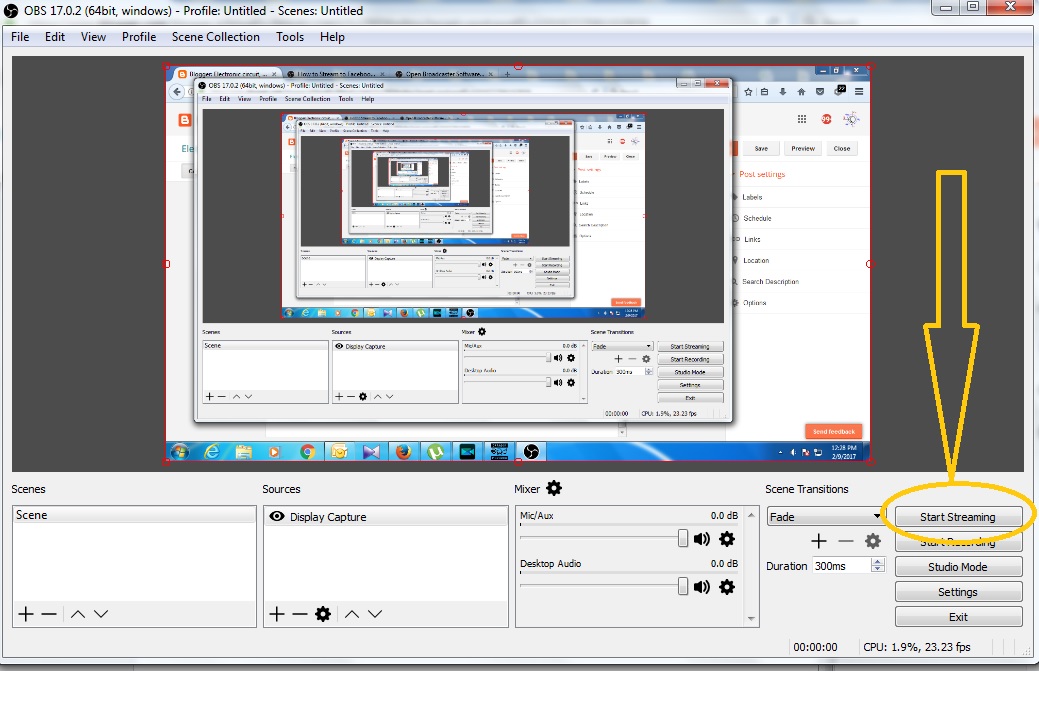
Task: Toggle Display Capture visibility eye
Action: click(277, 516)
